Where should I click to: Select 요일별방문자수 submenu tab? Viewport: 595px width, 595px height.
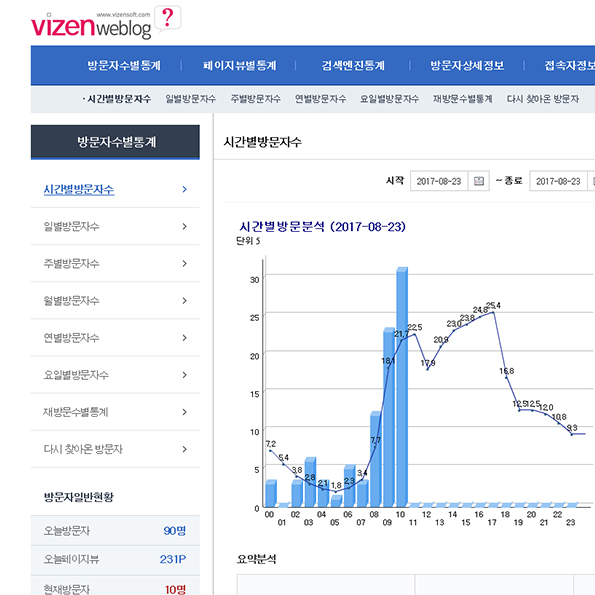tap(389, 99)
